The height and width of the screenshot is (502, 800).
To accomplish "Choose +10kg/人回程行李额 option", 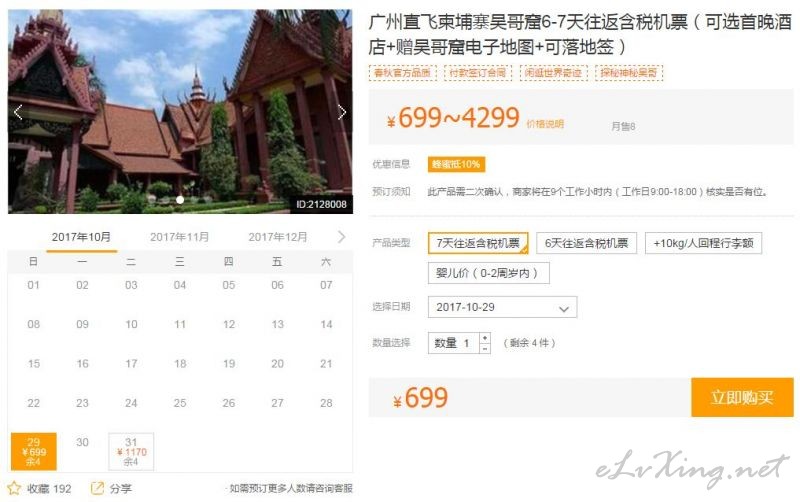I will tap(703, 243).
